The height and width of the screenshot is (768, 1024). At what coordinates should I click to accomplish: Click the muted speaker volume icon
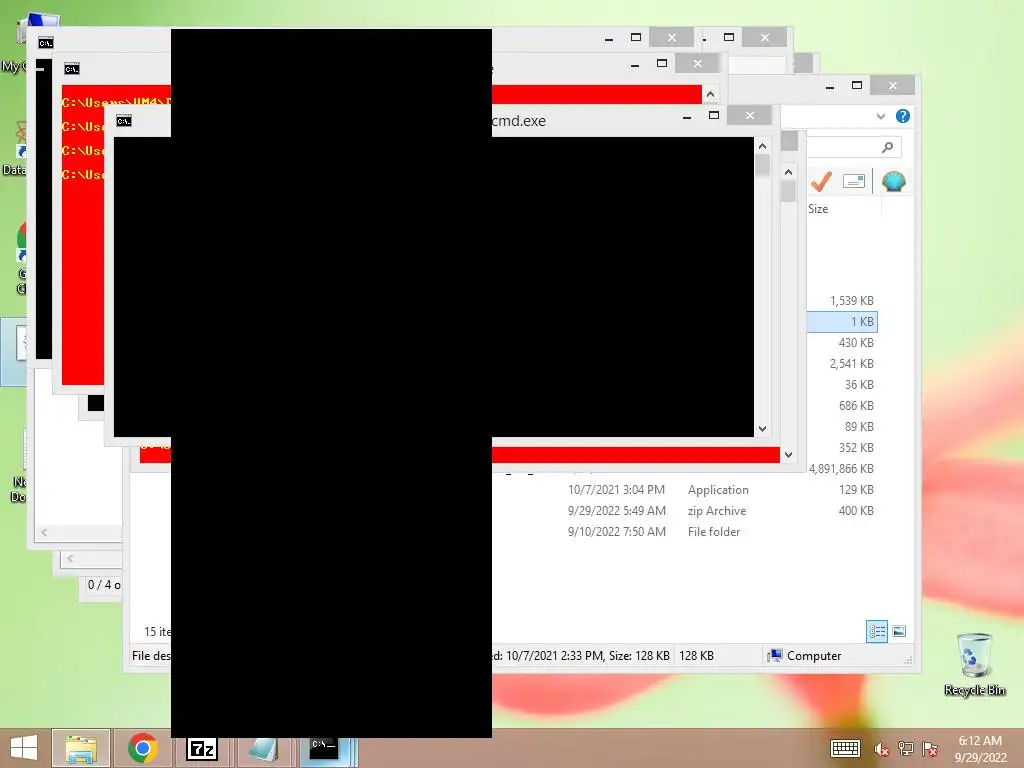(881, 749)
